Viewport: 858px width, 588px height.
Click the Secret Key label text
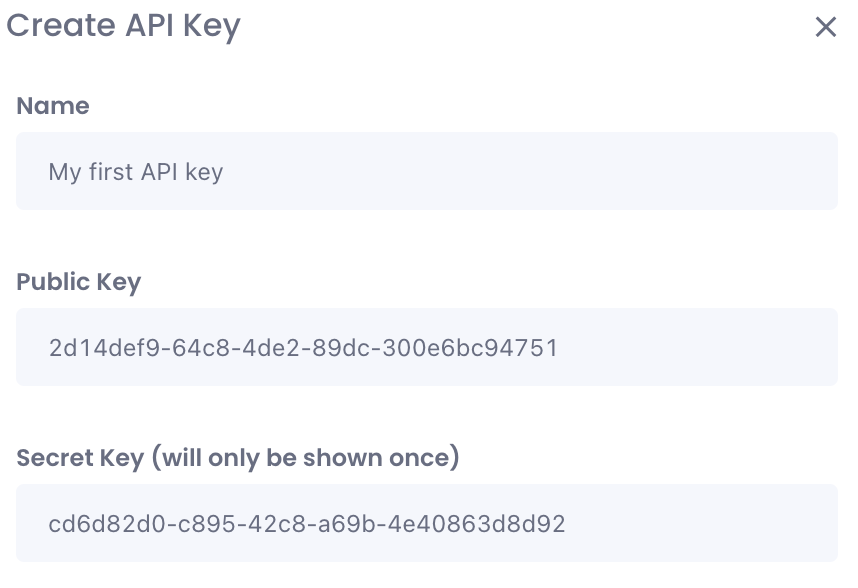click(x=80, y=458)
